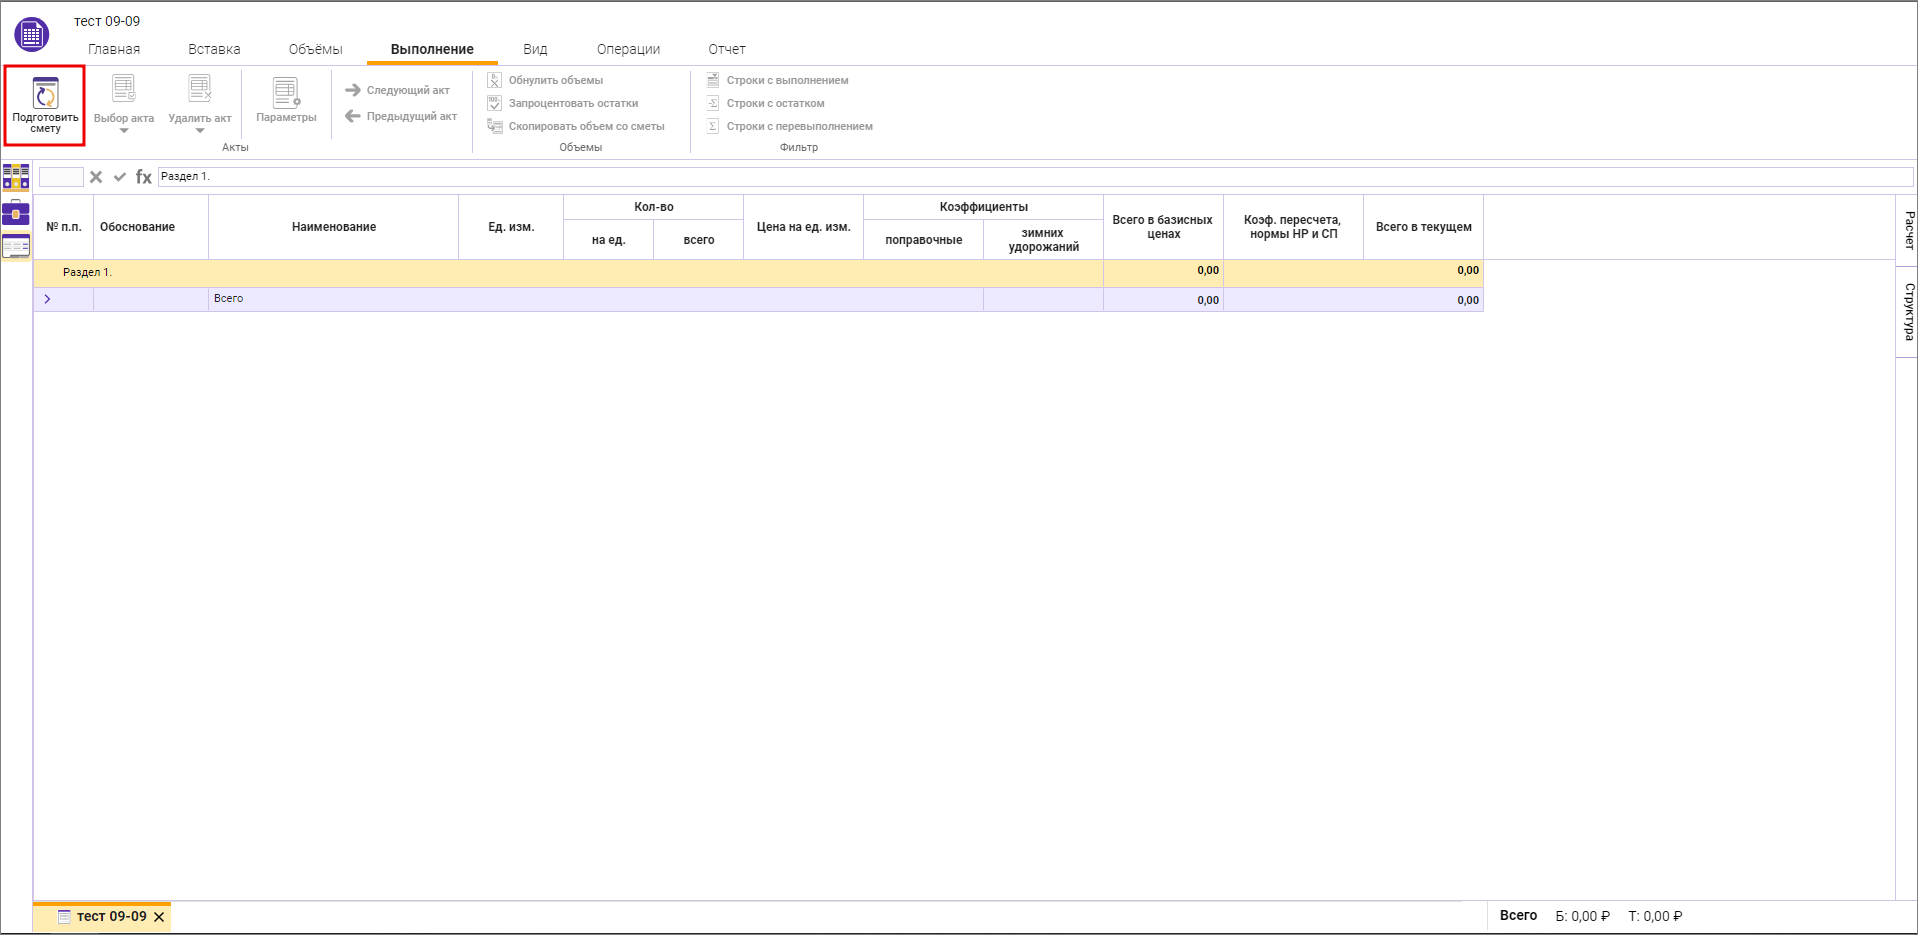Image resolution: width=1918 pixels, height=935 pixels.
Task: Click the Подготовить смету icon
Action: (x=45, y=95)
